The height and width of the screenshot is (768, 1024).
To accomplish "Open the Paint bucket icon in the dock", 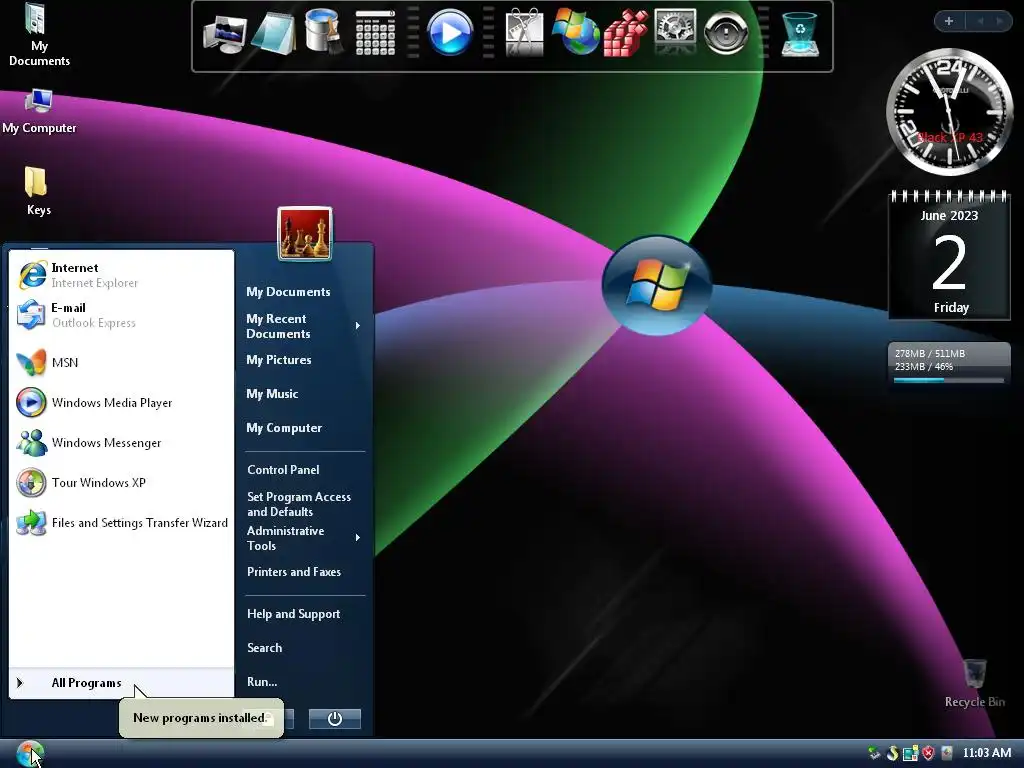I will coord(323,31).
